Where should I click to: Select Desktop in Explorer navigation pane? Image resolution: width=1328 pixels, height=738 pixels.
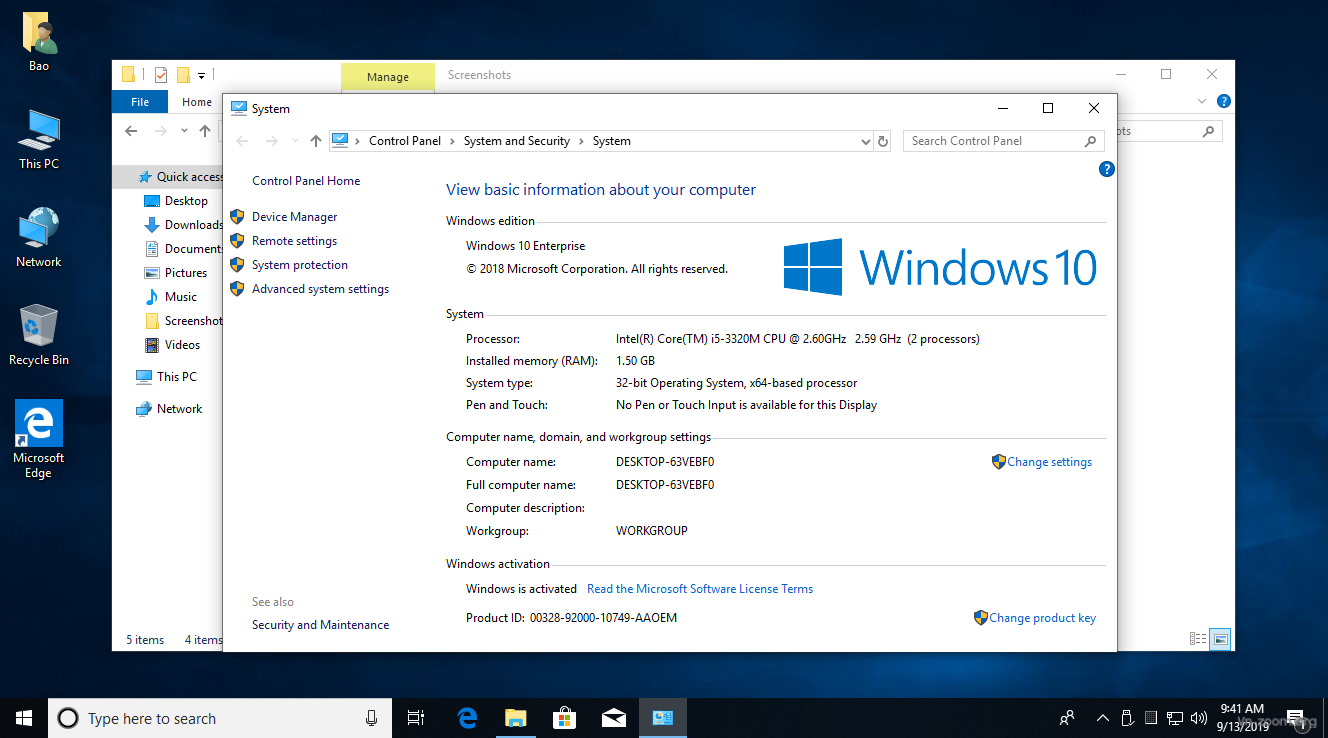[186, 201]
